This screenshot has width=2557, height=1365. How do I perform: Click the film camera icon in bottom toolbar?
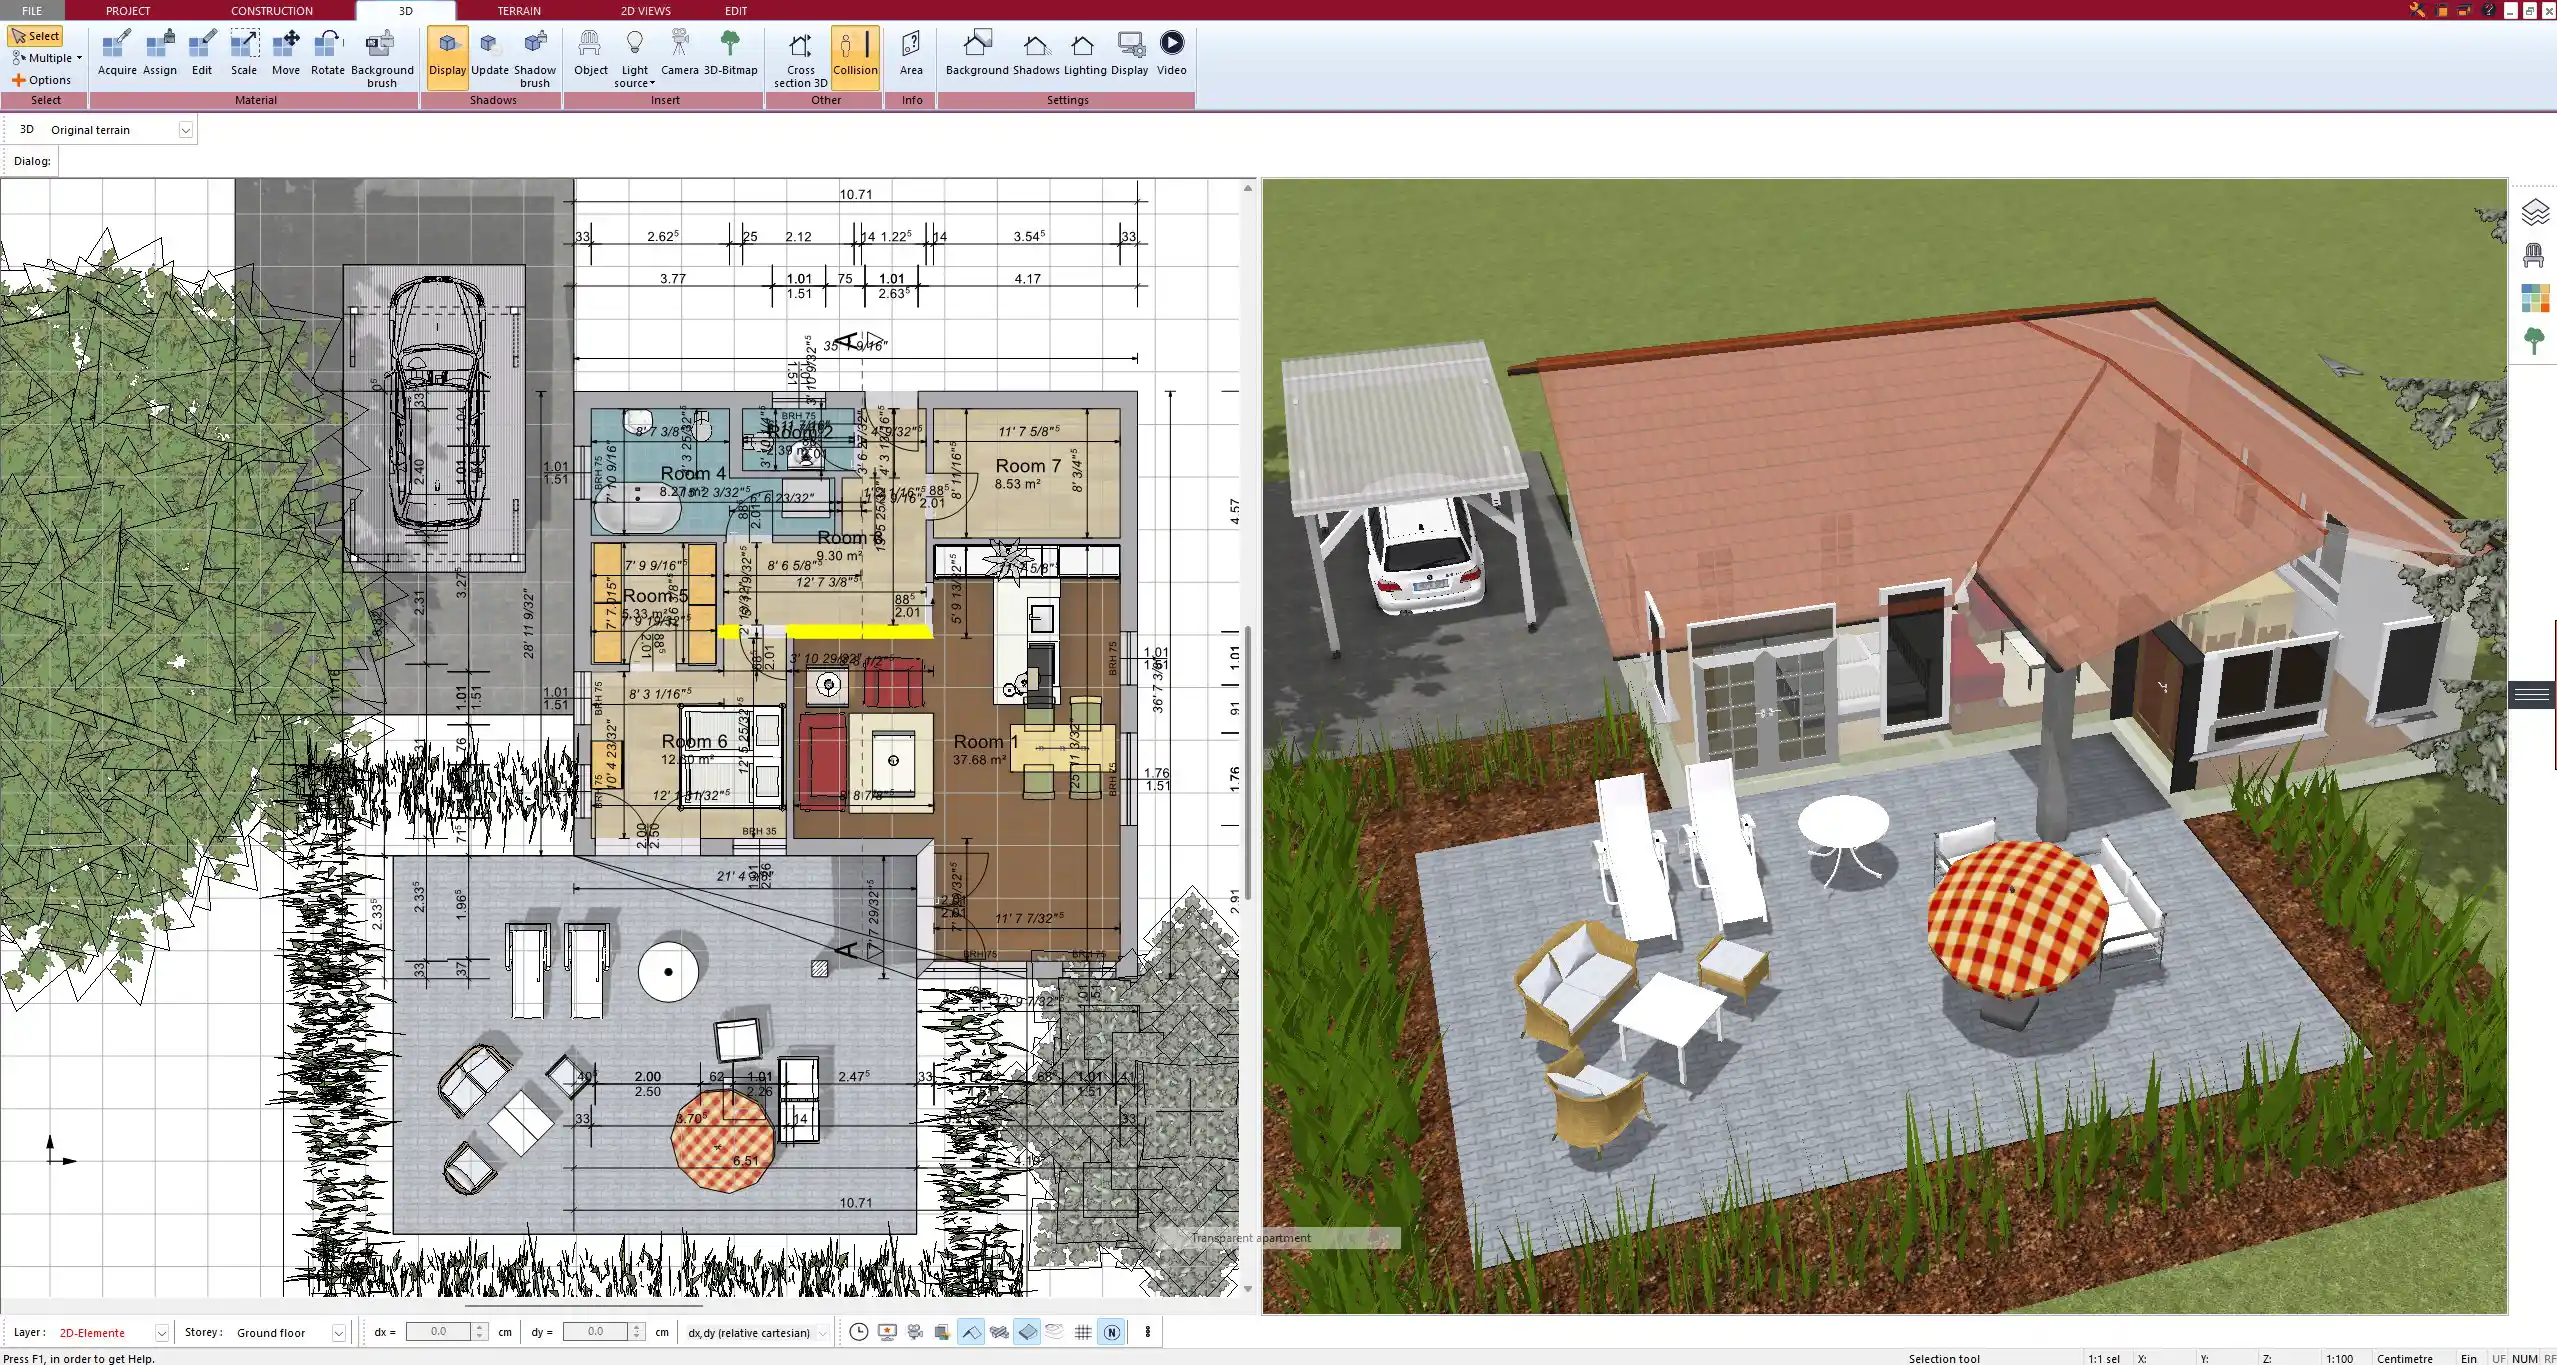coord(915,1332)
